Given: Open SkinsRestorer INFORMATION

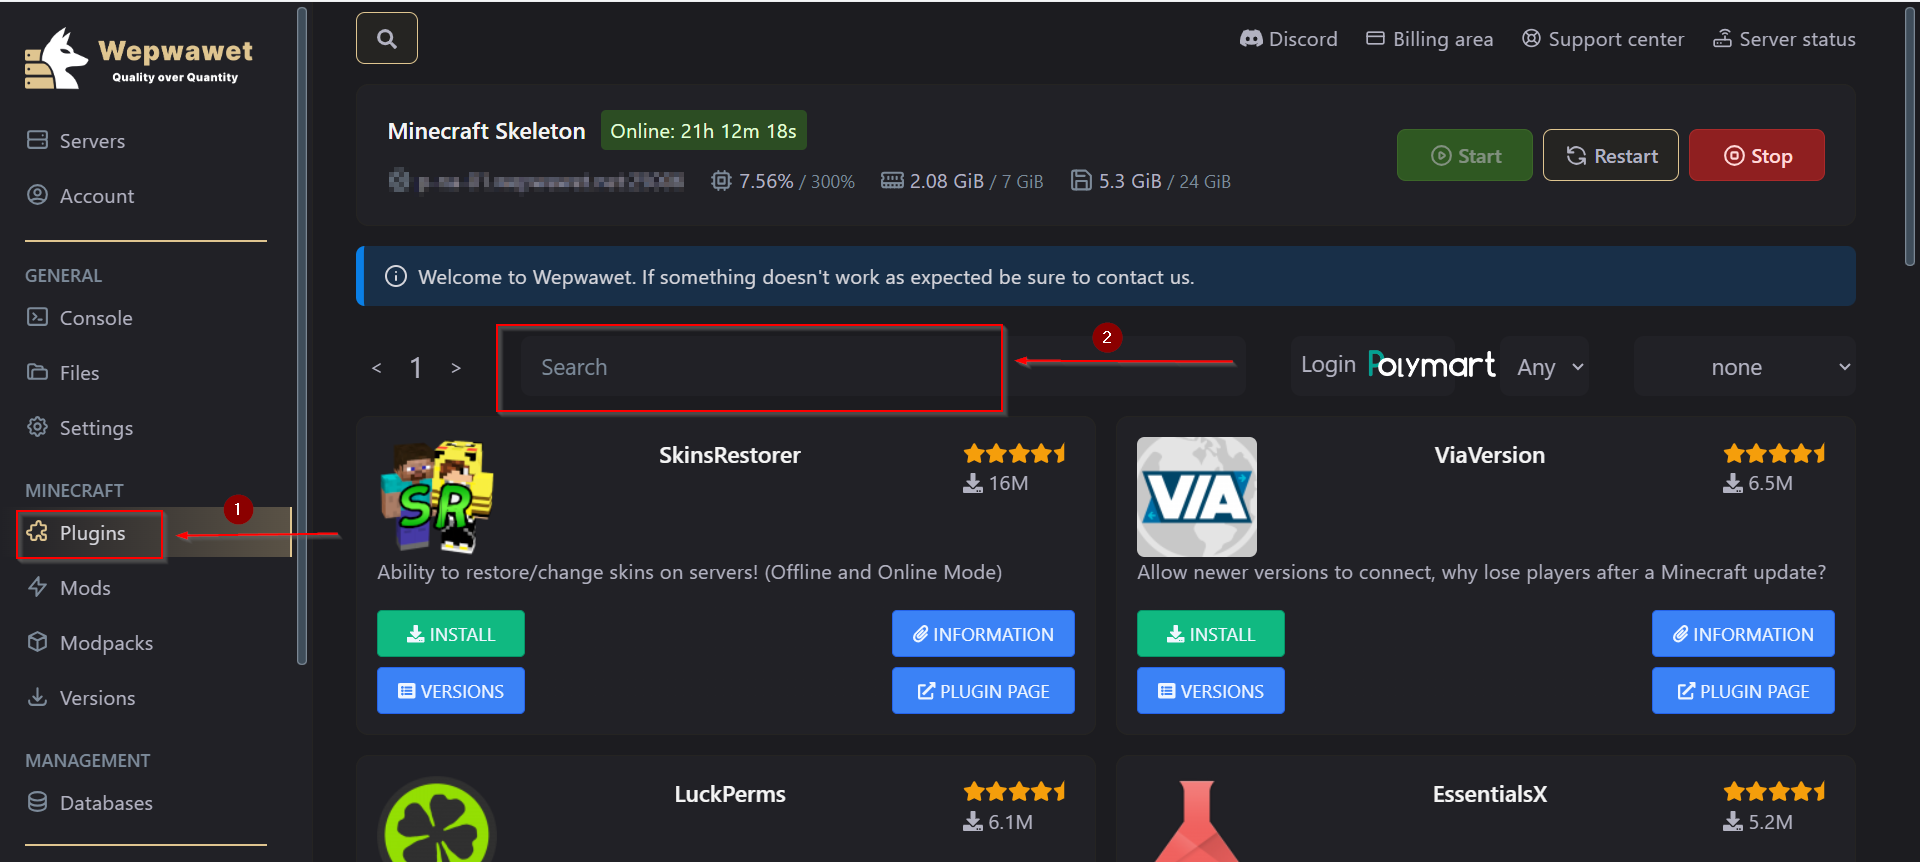Looking at the screenshot, I should 983,634.
